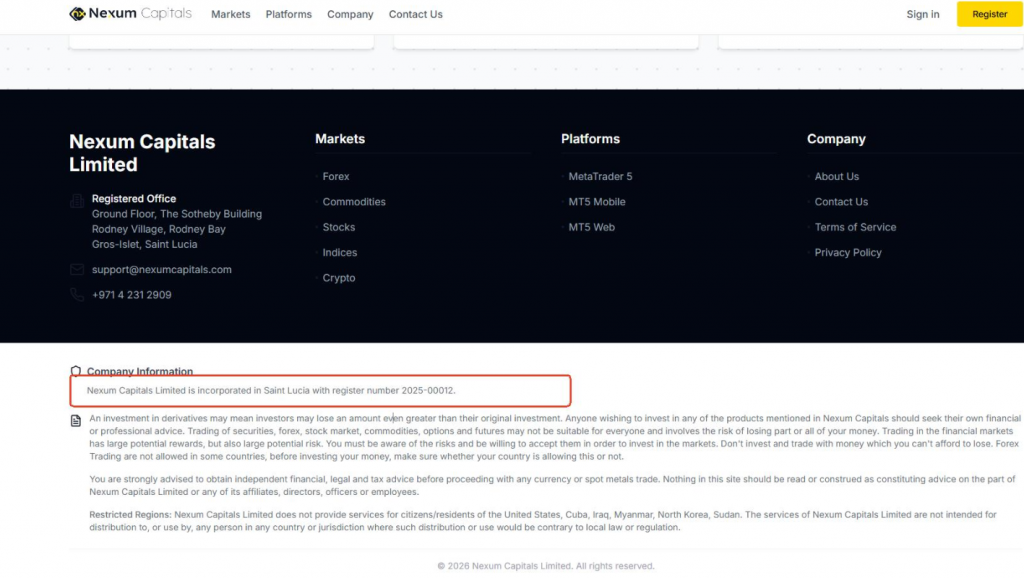Click the Registered Office label
1024x578 pixels.
134,199
